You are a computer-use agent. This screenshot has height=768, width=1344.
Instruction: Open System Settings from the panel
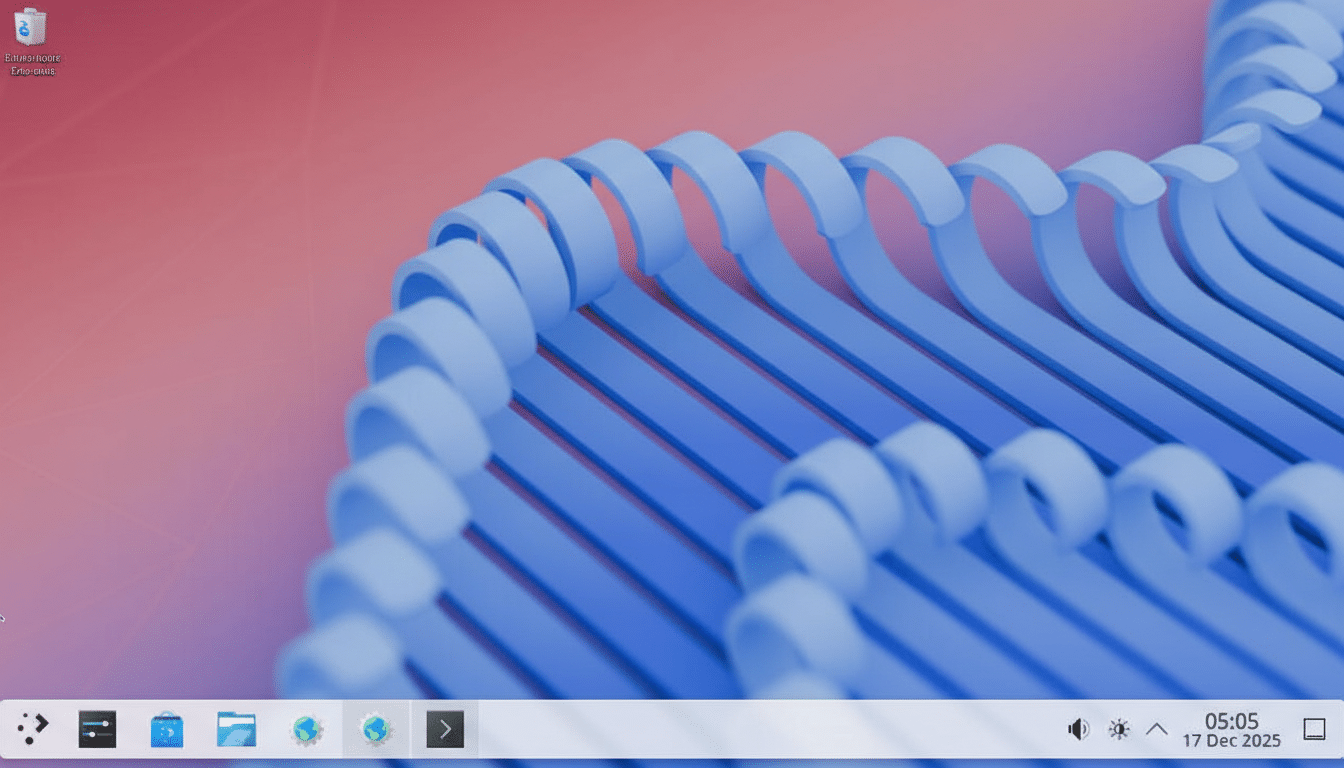97,727
